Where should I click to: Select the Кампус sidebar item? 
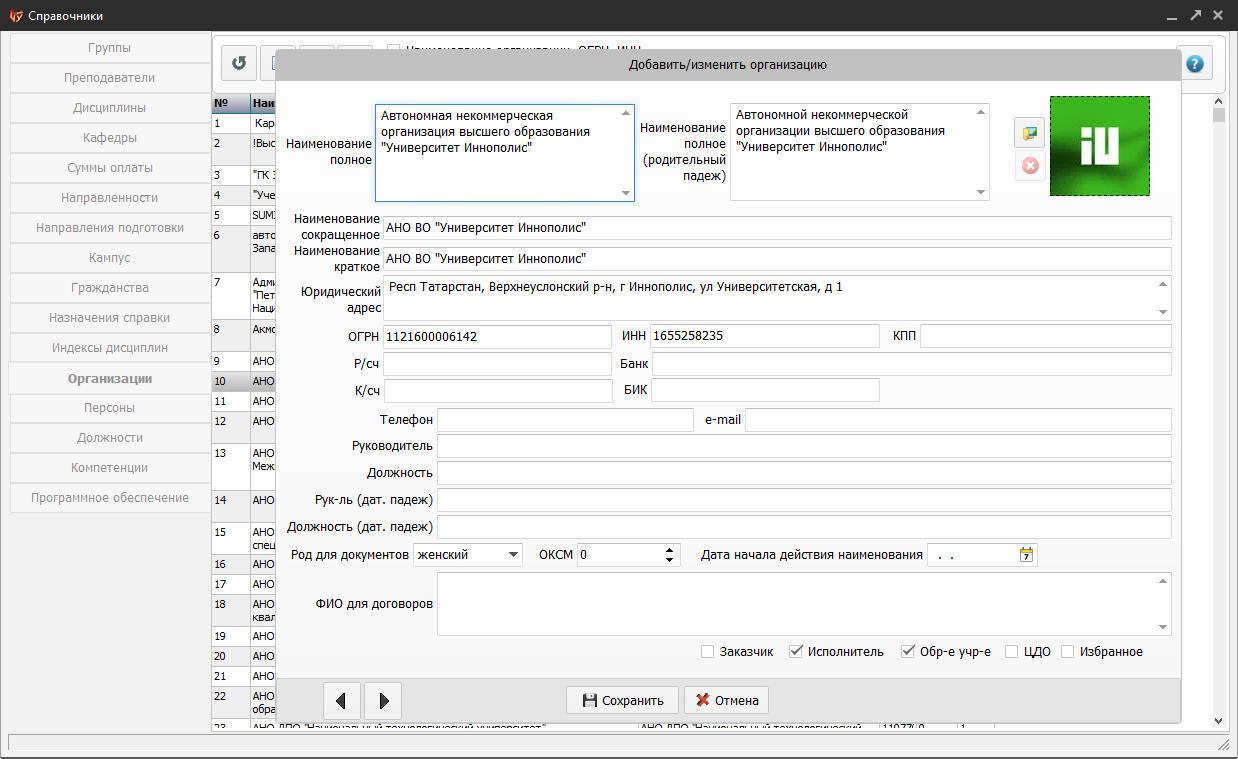[110, 258]
